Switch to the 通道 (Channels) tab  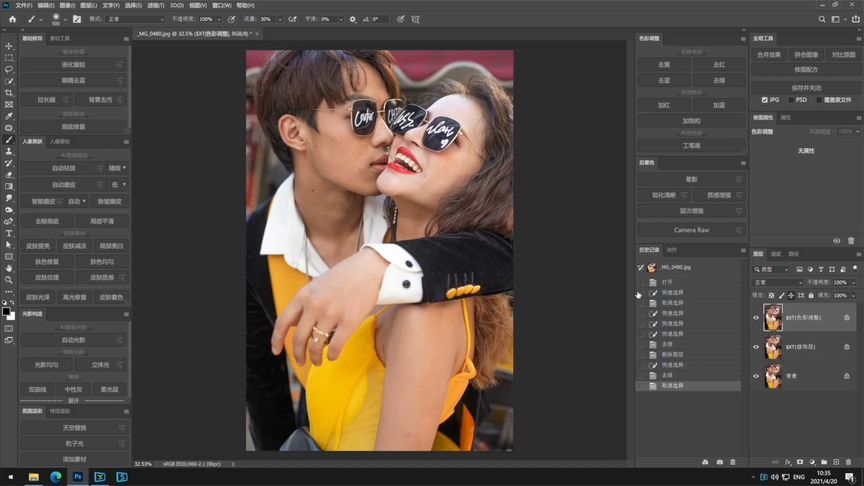click(x=776, y=254)
